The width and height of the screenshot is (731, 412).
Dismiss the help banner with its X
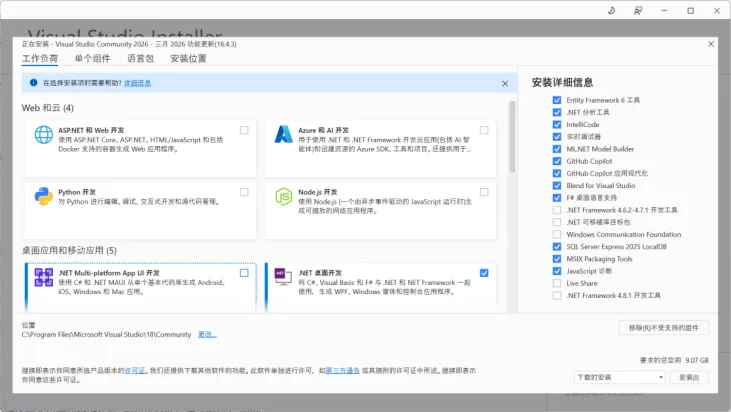[505, 83]
